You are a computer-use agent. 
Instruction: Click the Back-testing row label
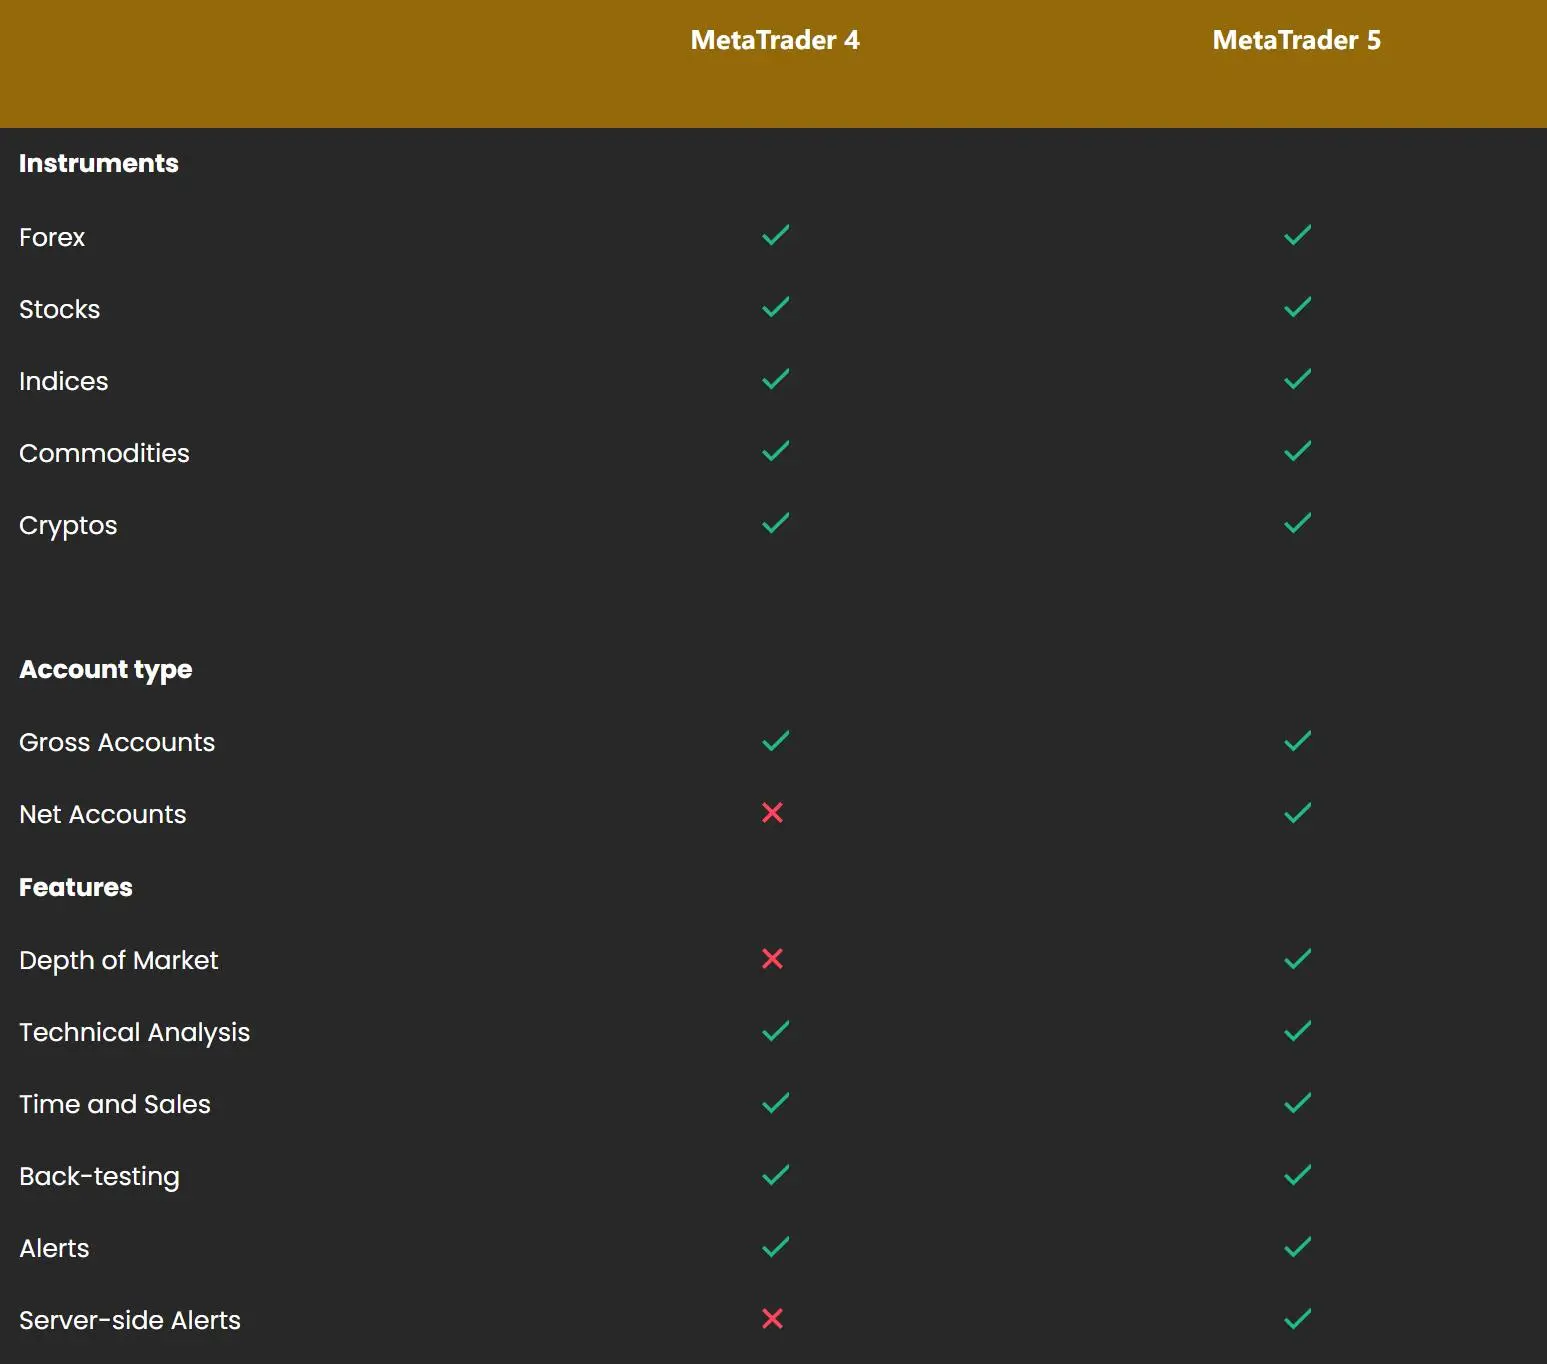pyautogui.click(x=100, y=1177)
